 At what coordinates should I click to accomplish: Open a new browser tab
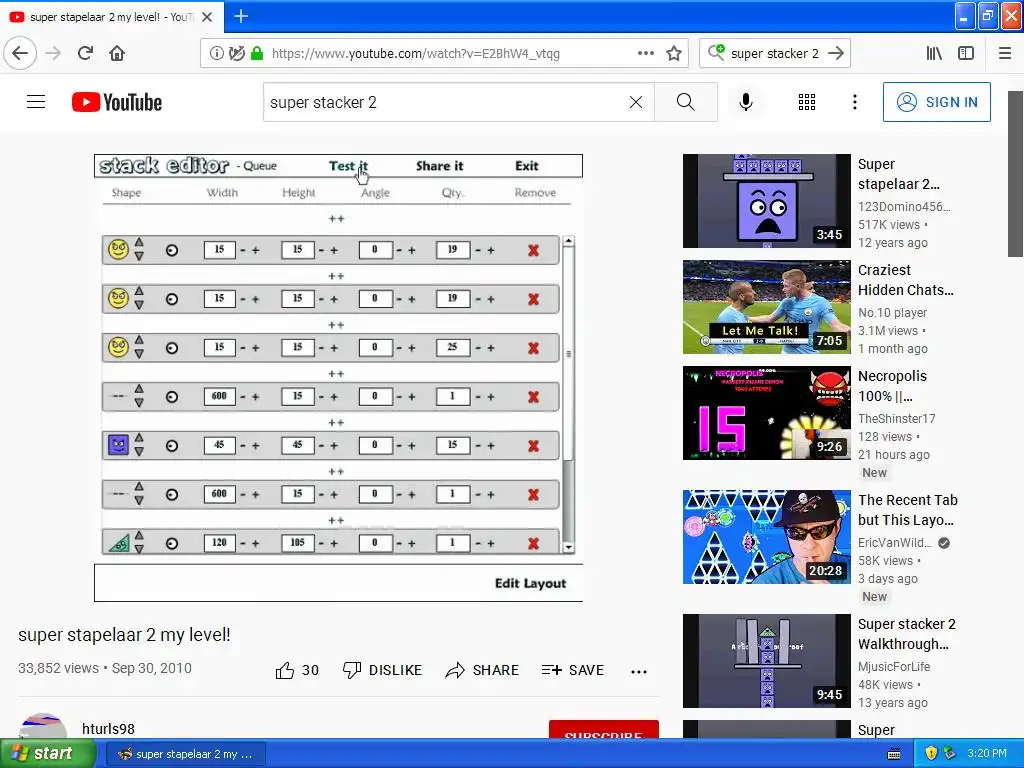pyautogui.click(x=240, y=16)
